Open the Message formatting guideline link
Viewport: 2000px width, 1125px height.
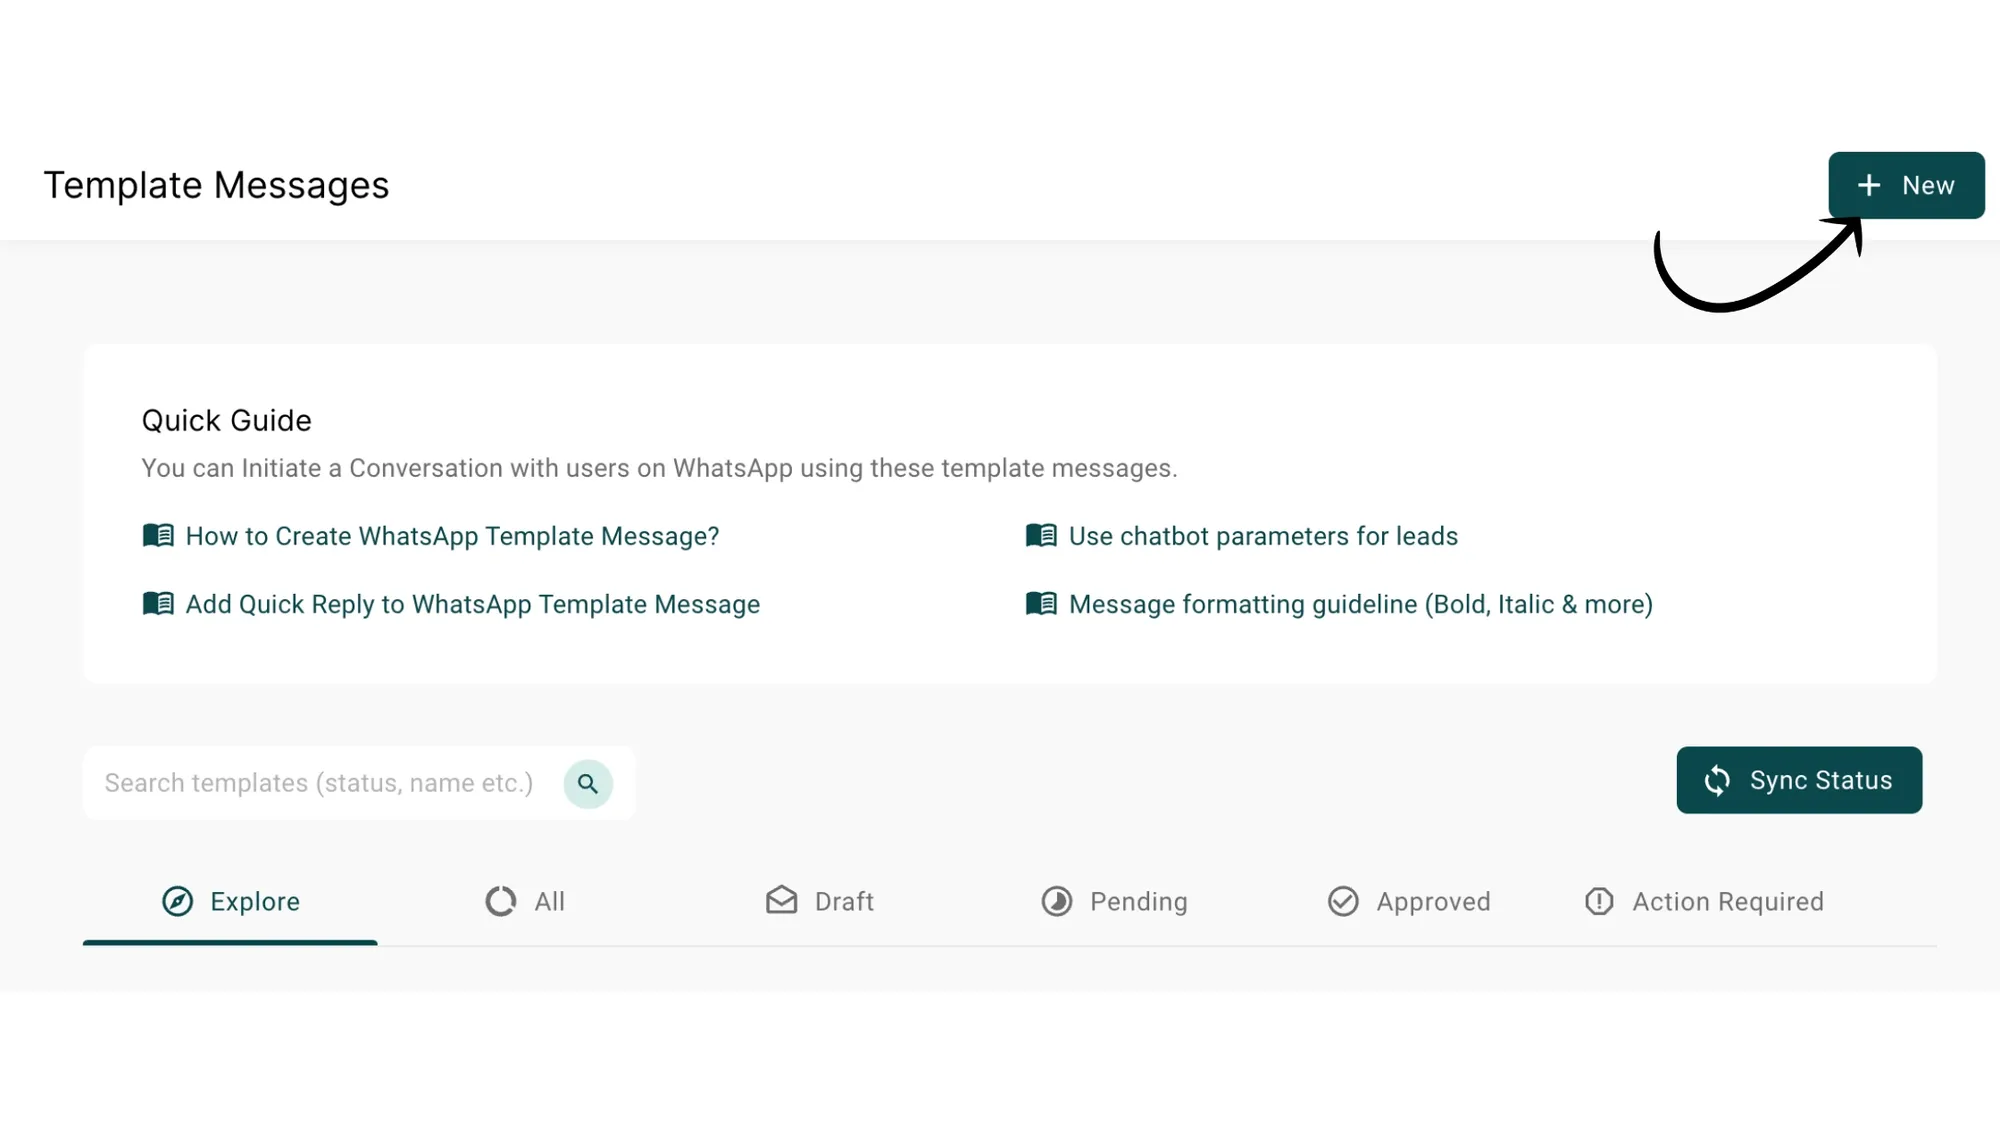1360,603
